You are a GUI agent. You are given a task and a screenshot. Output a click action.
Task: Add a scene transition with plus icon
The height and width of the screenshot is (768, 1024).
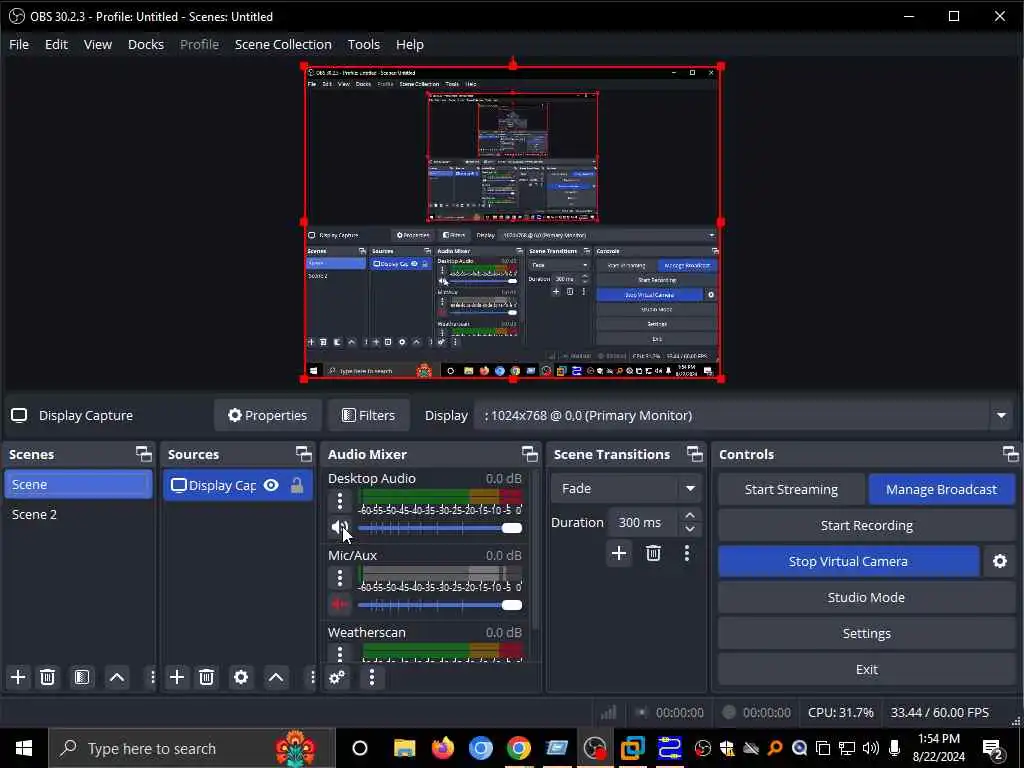(618, 554)
